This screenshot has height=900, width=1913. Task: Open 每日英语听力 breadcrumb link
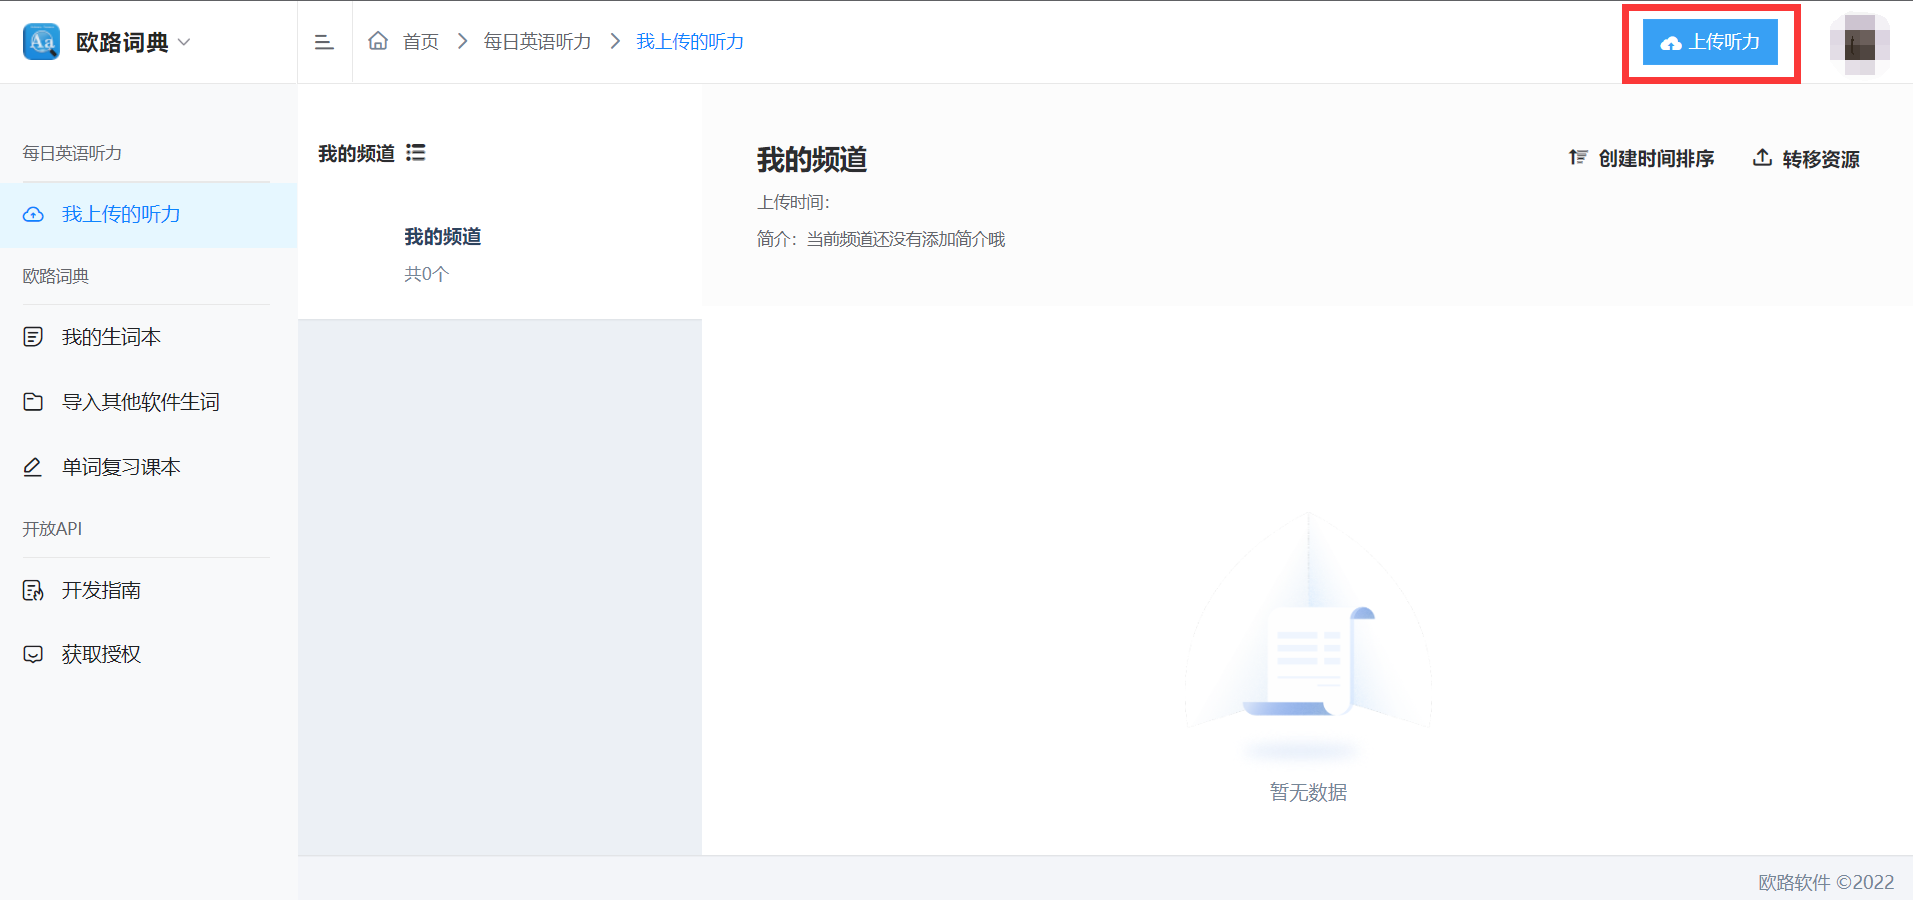click(537, 42)
